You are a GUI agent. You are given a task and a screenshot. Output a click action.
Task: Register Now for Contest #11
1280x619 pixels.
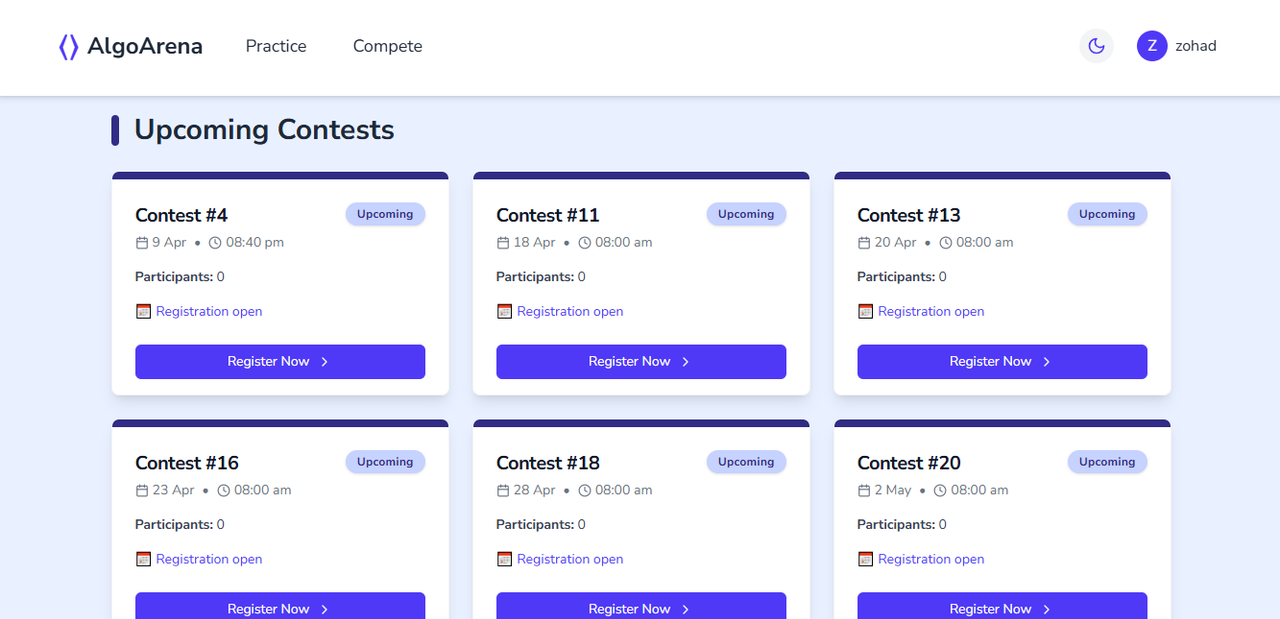click(641, 362)
